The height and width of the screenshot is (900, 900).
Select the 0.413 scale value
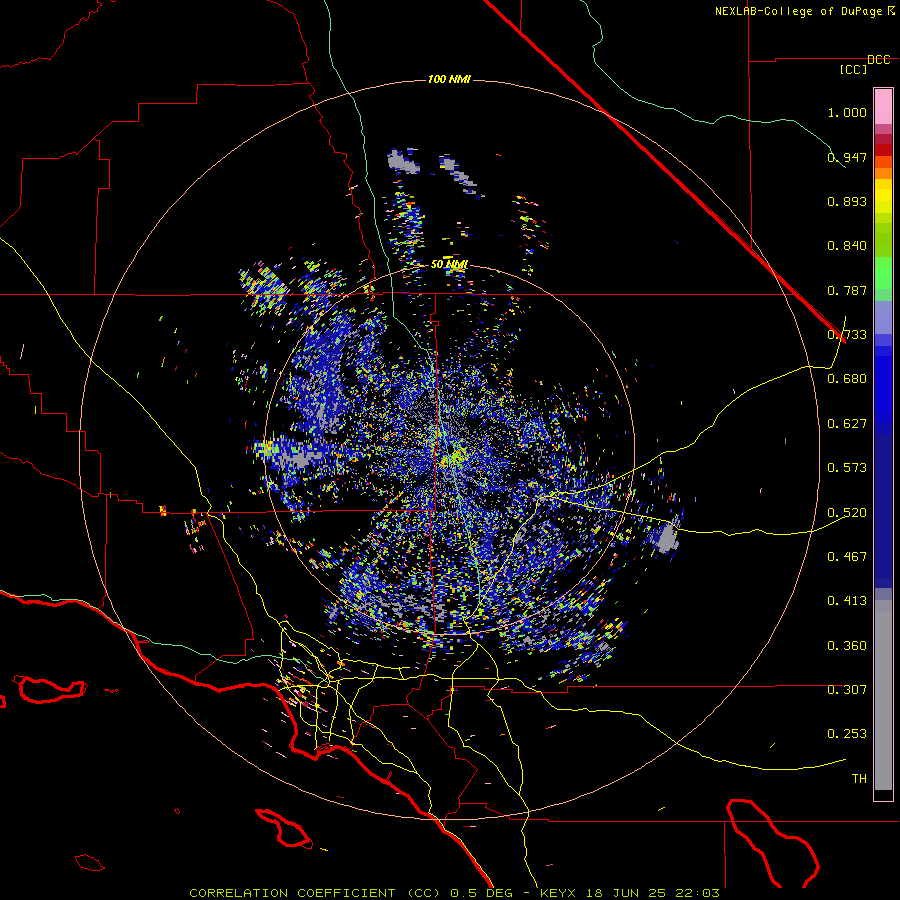pyautogui.click(x=847, y=601)
